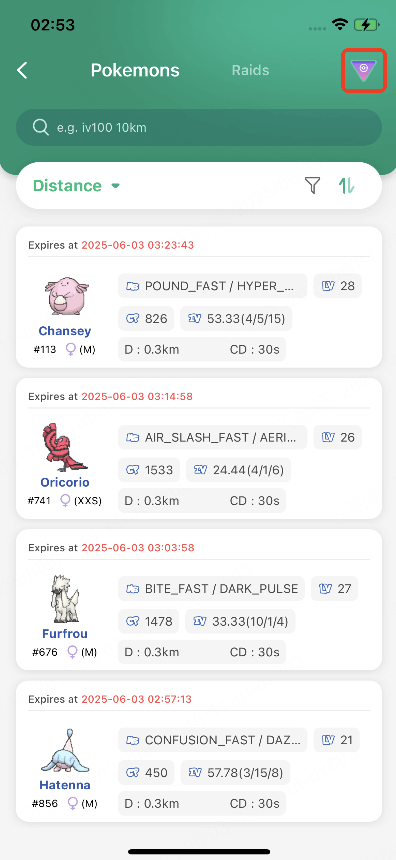Viewport: 396px width, 860px height.
Task: Tap the back arrow icon
Action: (x=22, y=70)
